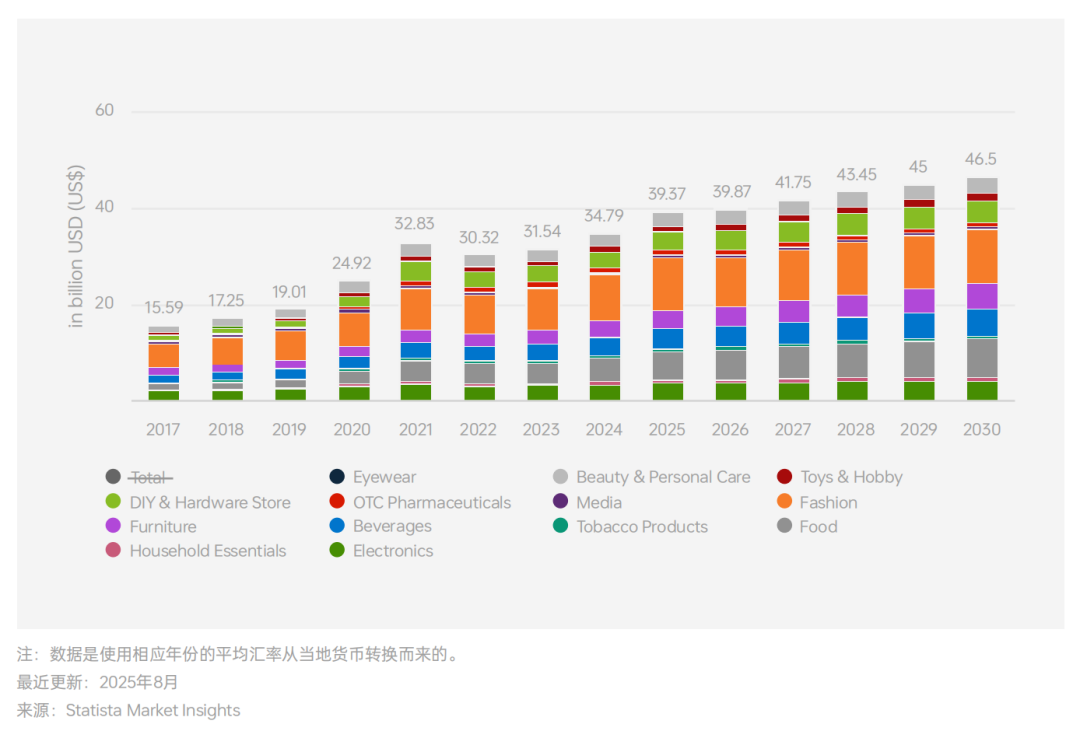1080x731 pixels.
Task: Click the navy Eyewear legend dot
Action: pos(337,476)
